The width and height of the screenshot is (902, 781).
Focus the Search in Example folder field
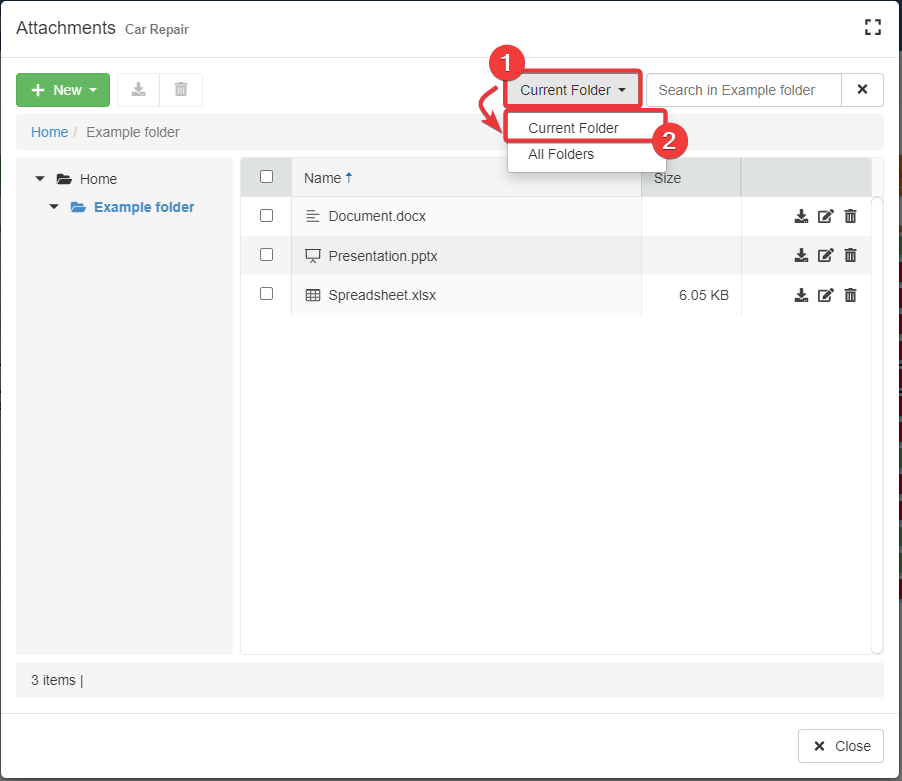click(x=743, y=90)
